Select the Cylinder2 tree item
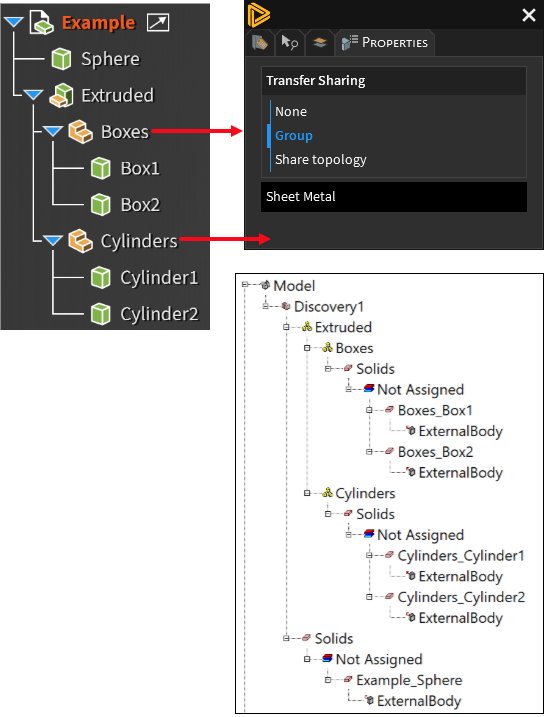 (x=159, y=314)
